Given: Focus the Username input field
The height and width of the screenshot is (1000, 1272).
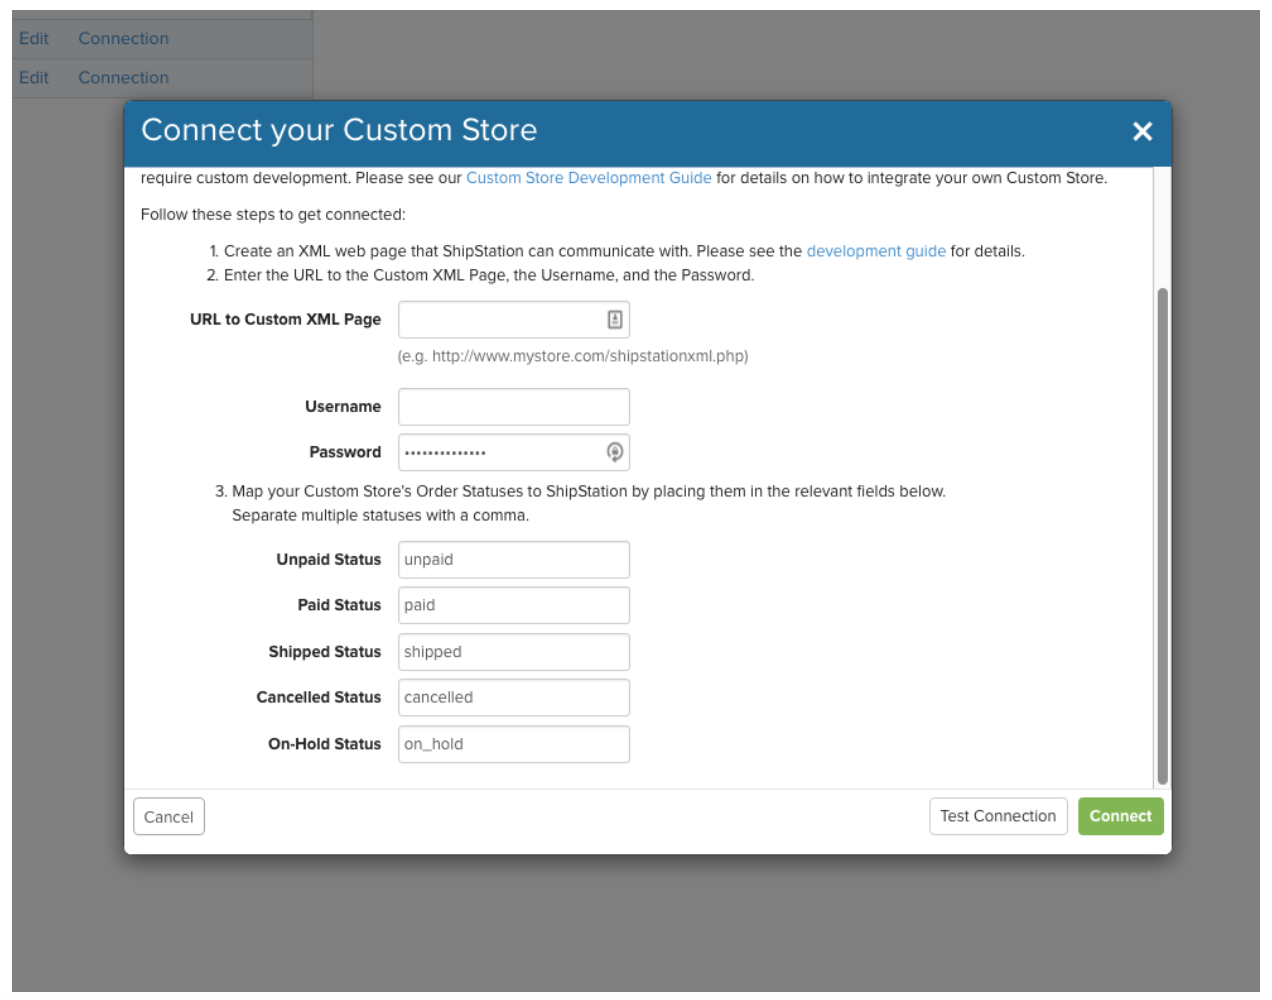Looking at the screenshot, I should pyautogui.click(x=514, y=407).
